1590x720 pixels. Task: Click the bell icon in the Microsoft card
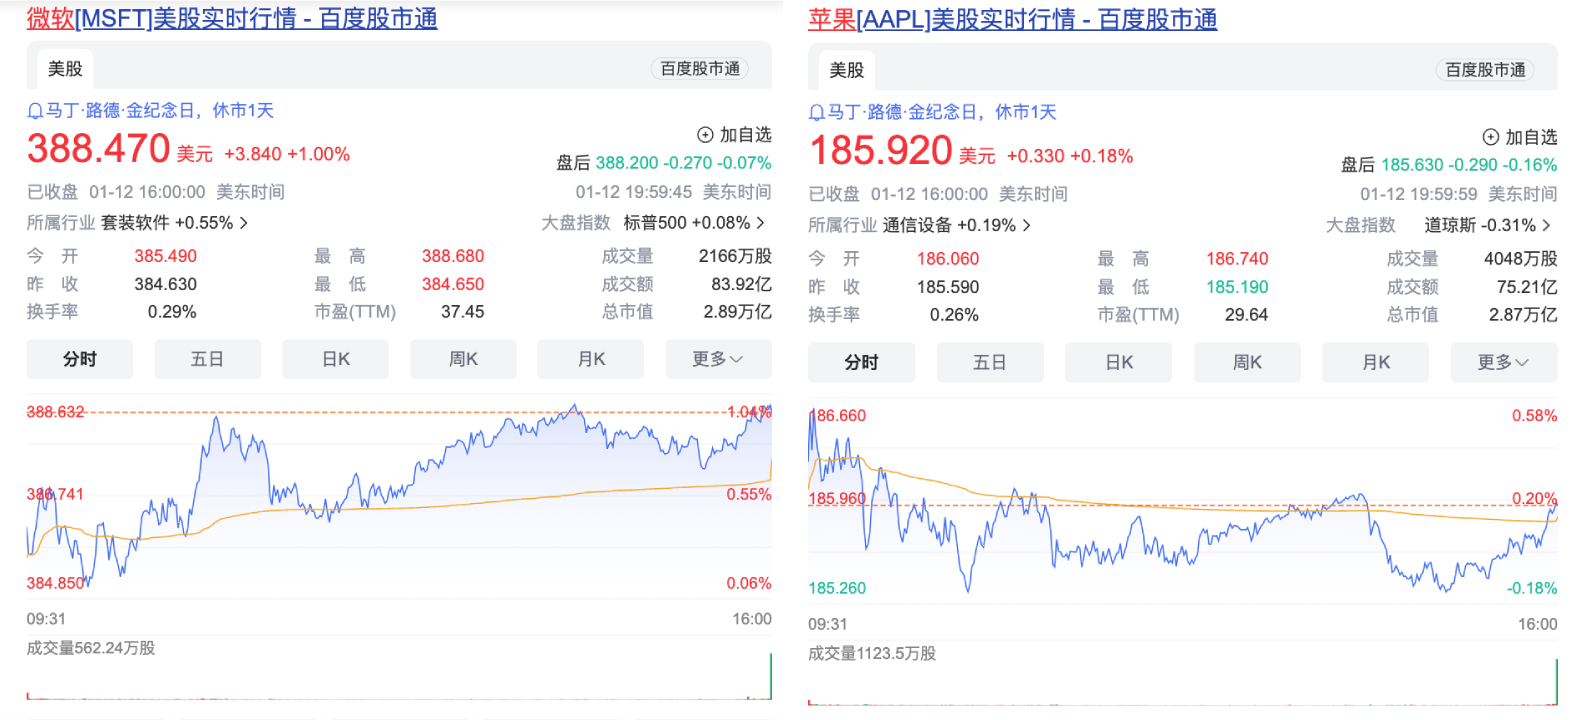click(35, 111)
